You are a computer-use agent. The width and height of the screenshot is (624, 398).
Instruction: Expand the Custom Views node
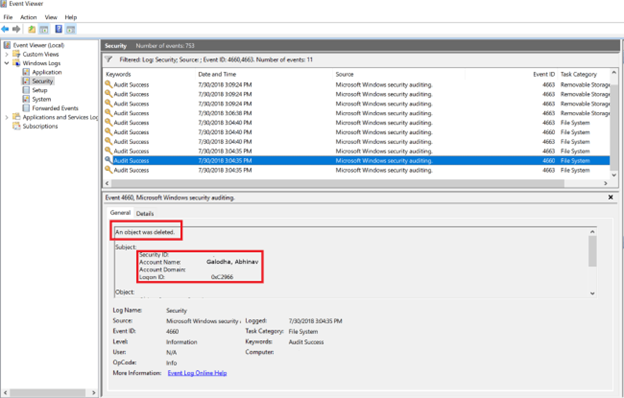point(6,54)
